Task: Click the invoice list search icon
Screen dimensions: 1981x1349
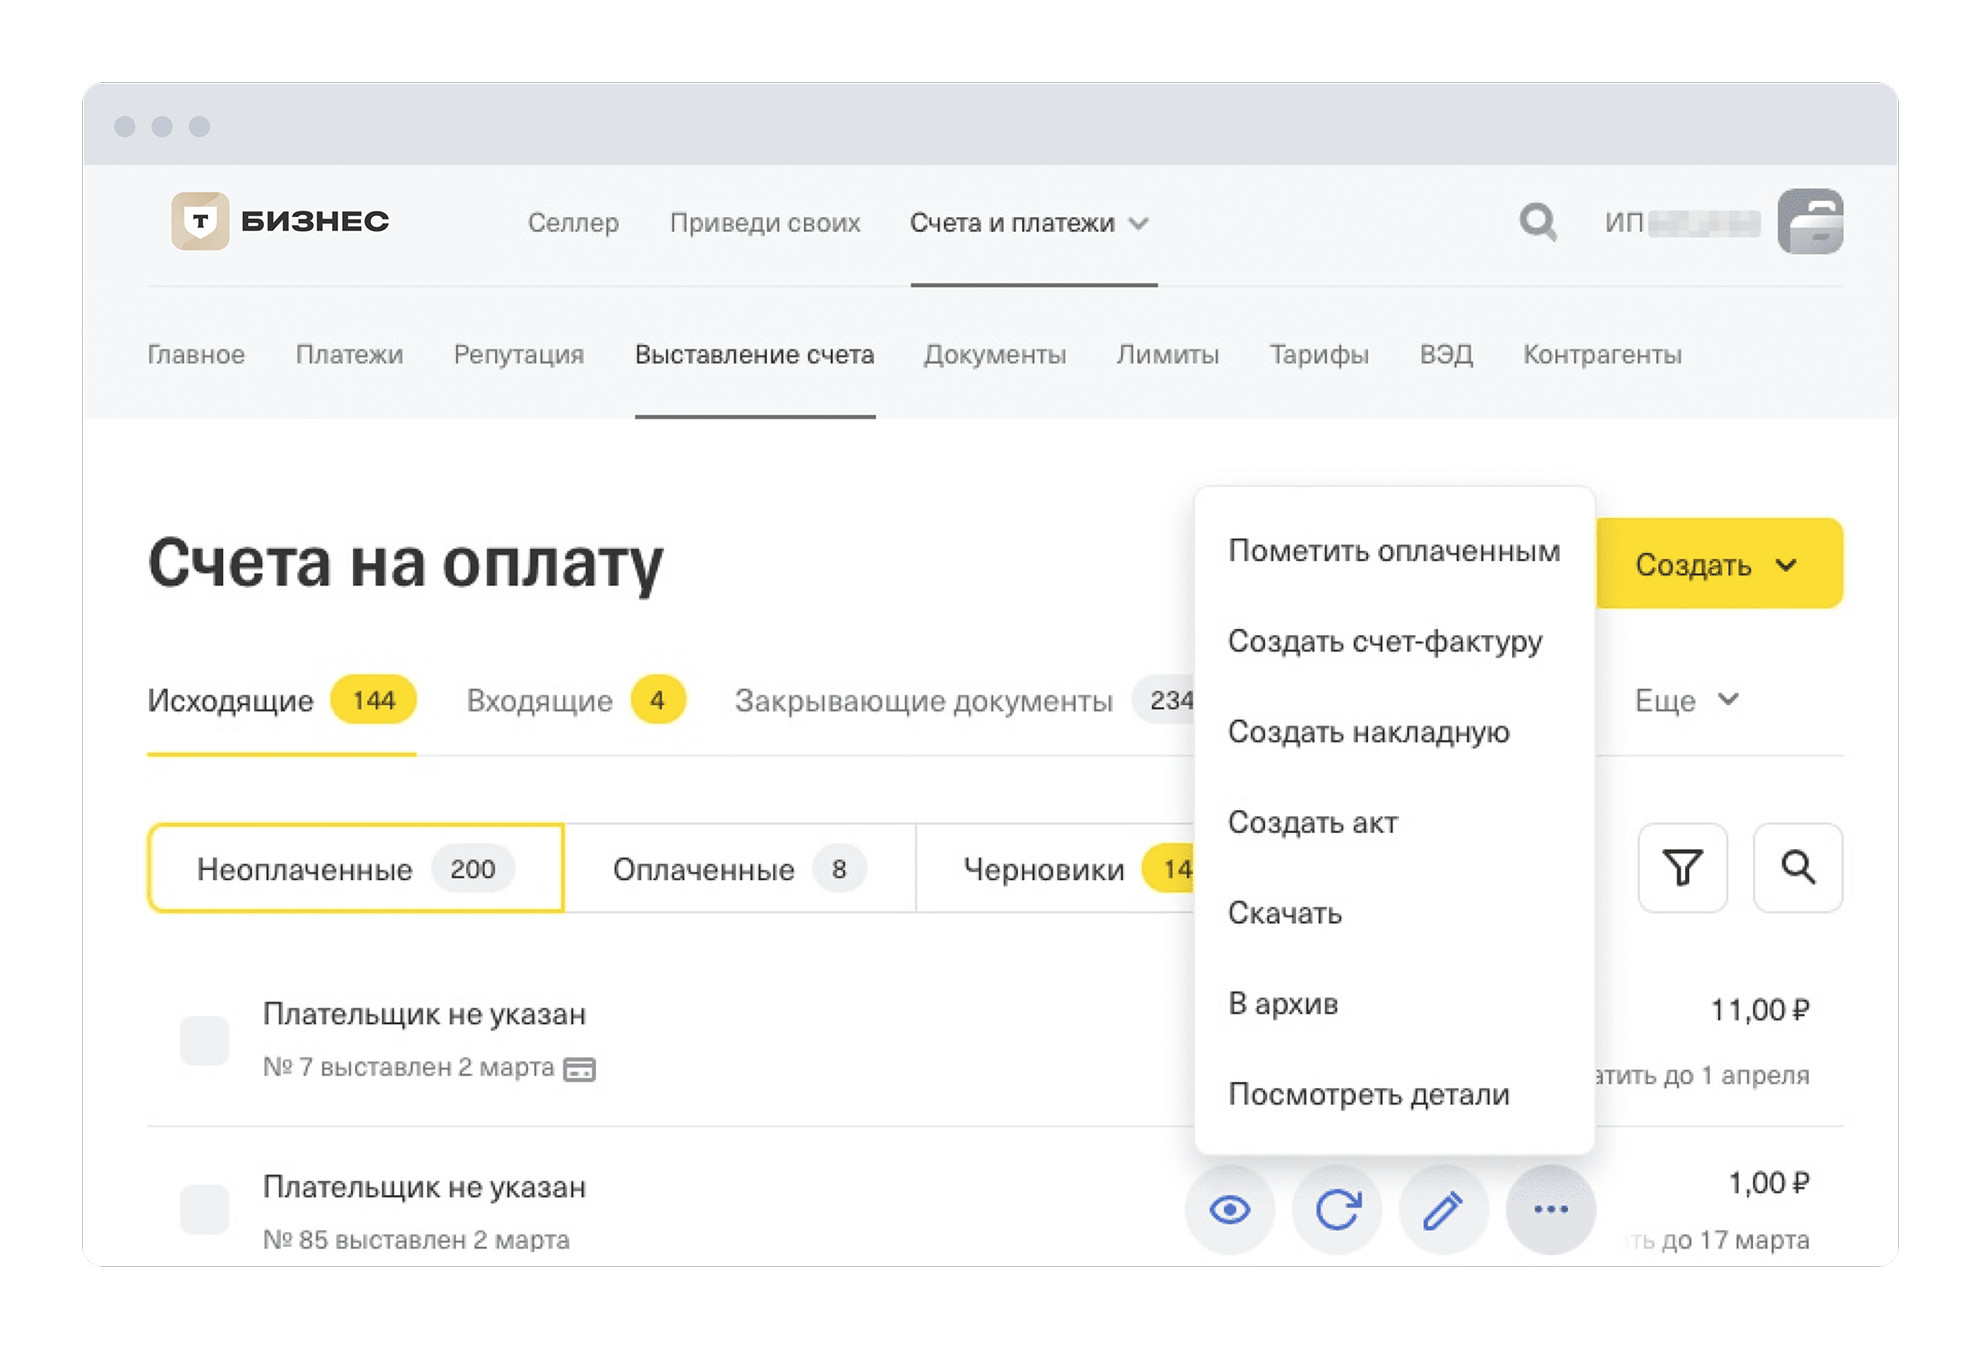Action: [x=1797, y=867]
